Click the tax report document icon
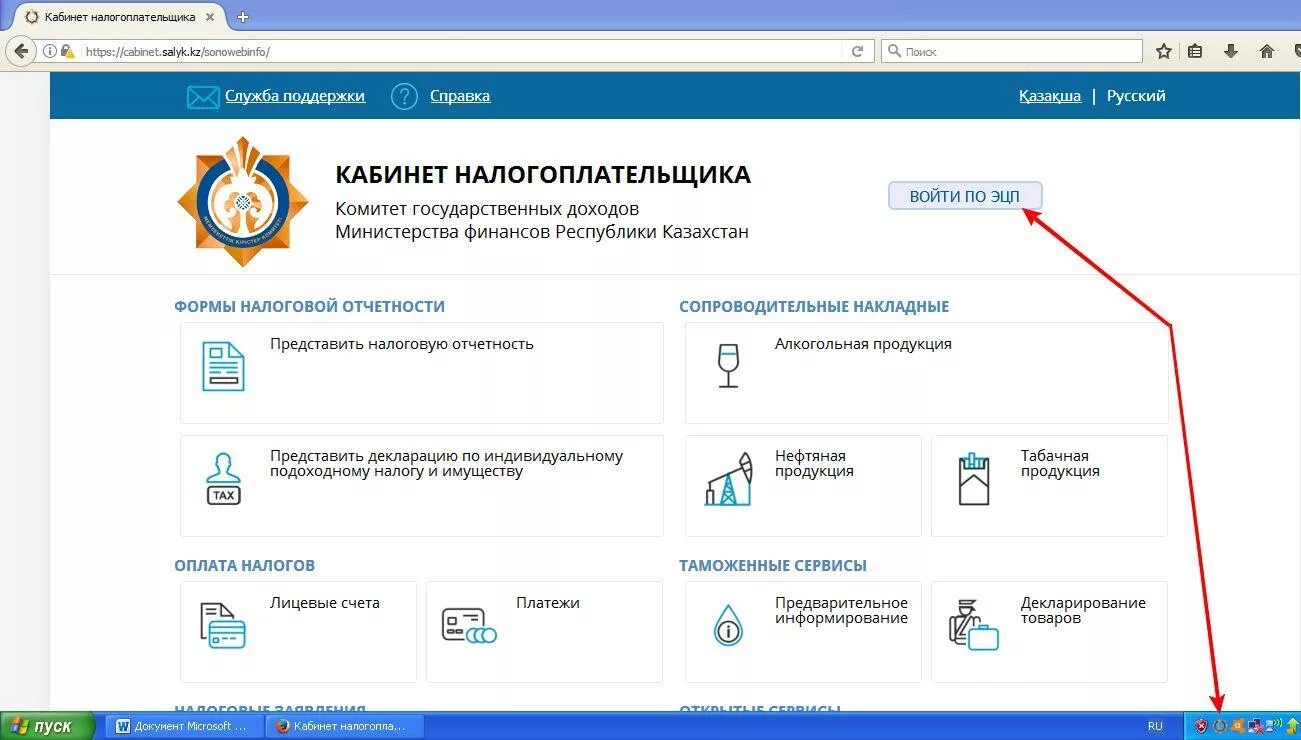This screenshot has height=740, width=1301. 221,366
